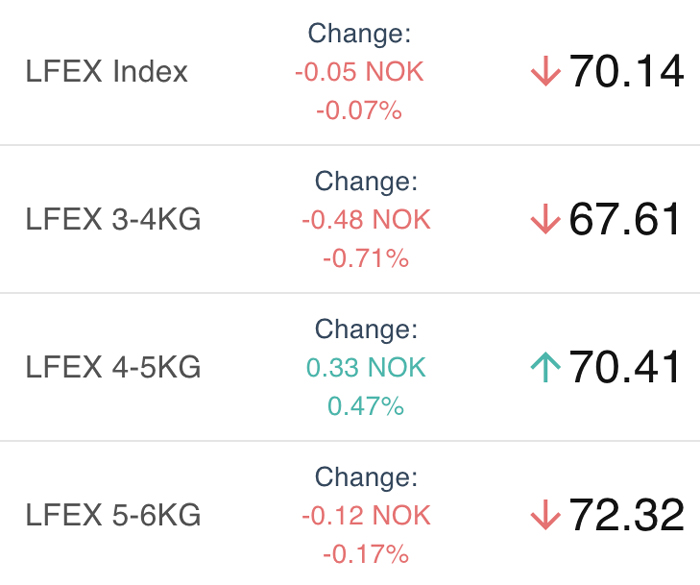700x585 pixels.
Task: Click the -0.05 NOK change value
Action: pos(359,71)
